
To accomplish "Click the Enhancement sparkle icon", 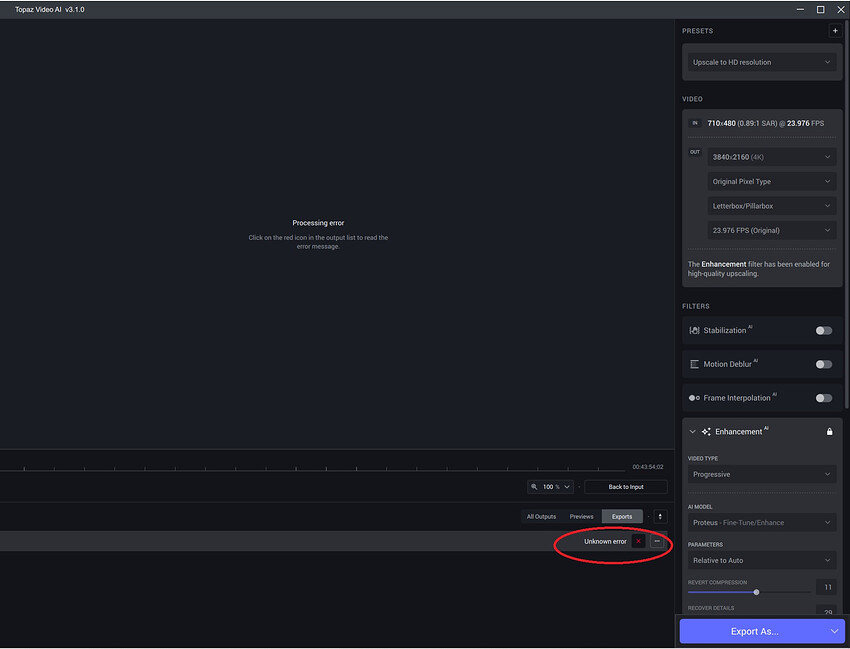I will tap(706, 432).
